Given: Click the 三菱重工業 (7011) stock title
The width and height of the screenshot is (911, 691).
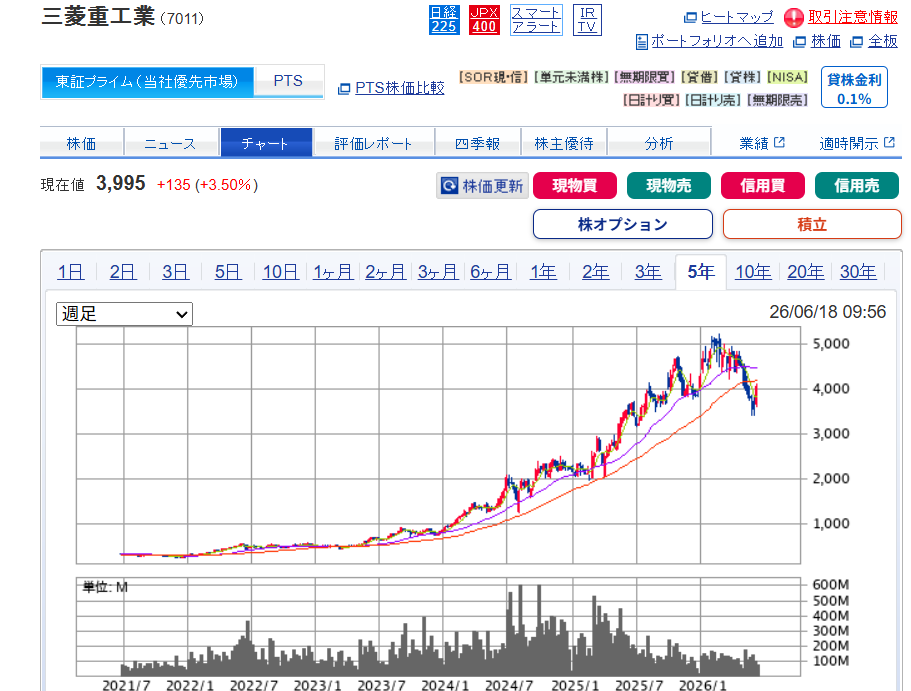Looking at the screenshot, I should point(123,17).
